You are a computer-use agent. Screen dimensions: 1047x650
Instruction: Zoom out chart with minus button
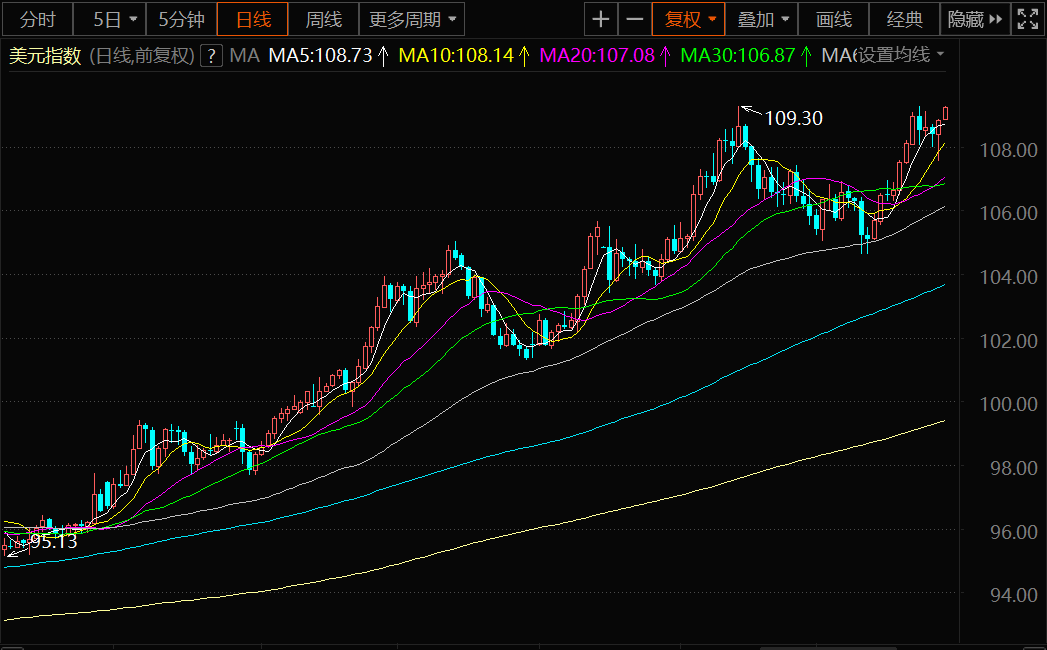coord(634,19)
